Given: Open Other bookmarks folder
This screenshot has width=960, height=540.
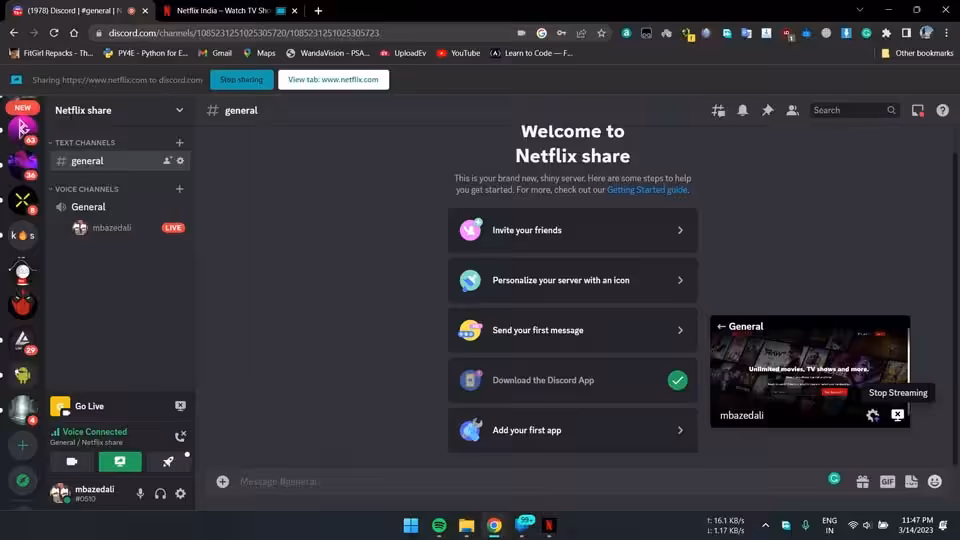Looking at the screenshot, I should click(x=917, y=53).
